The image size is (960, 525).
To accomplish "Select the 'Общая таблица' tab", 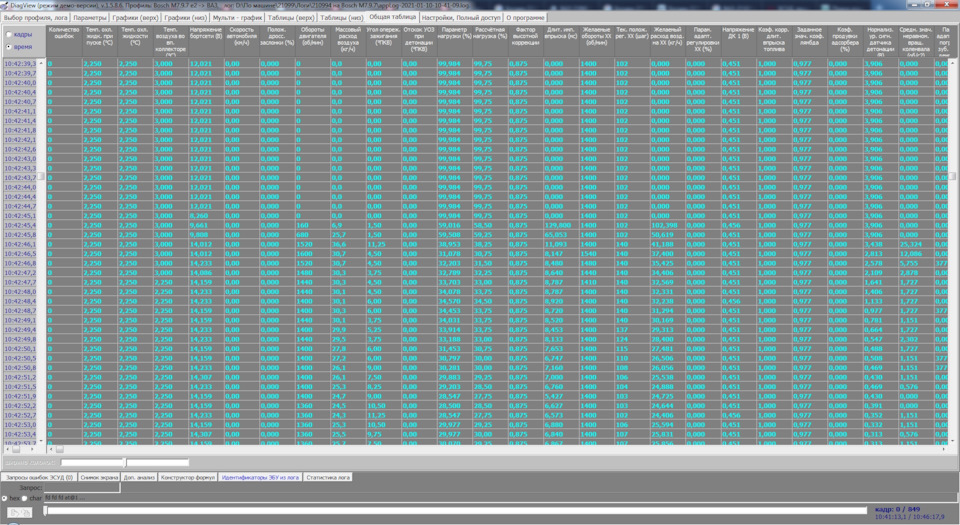I will 392,17.
